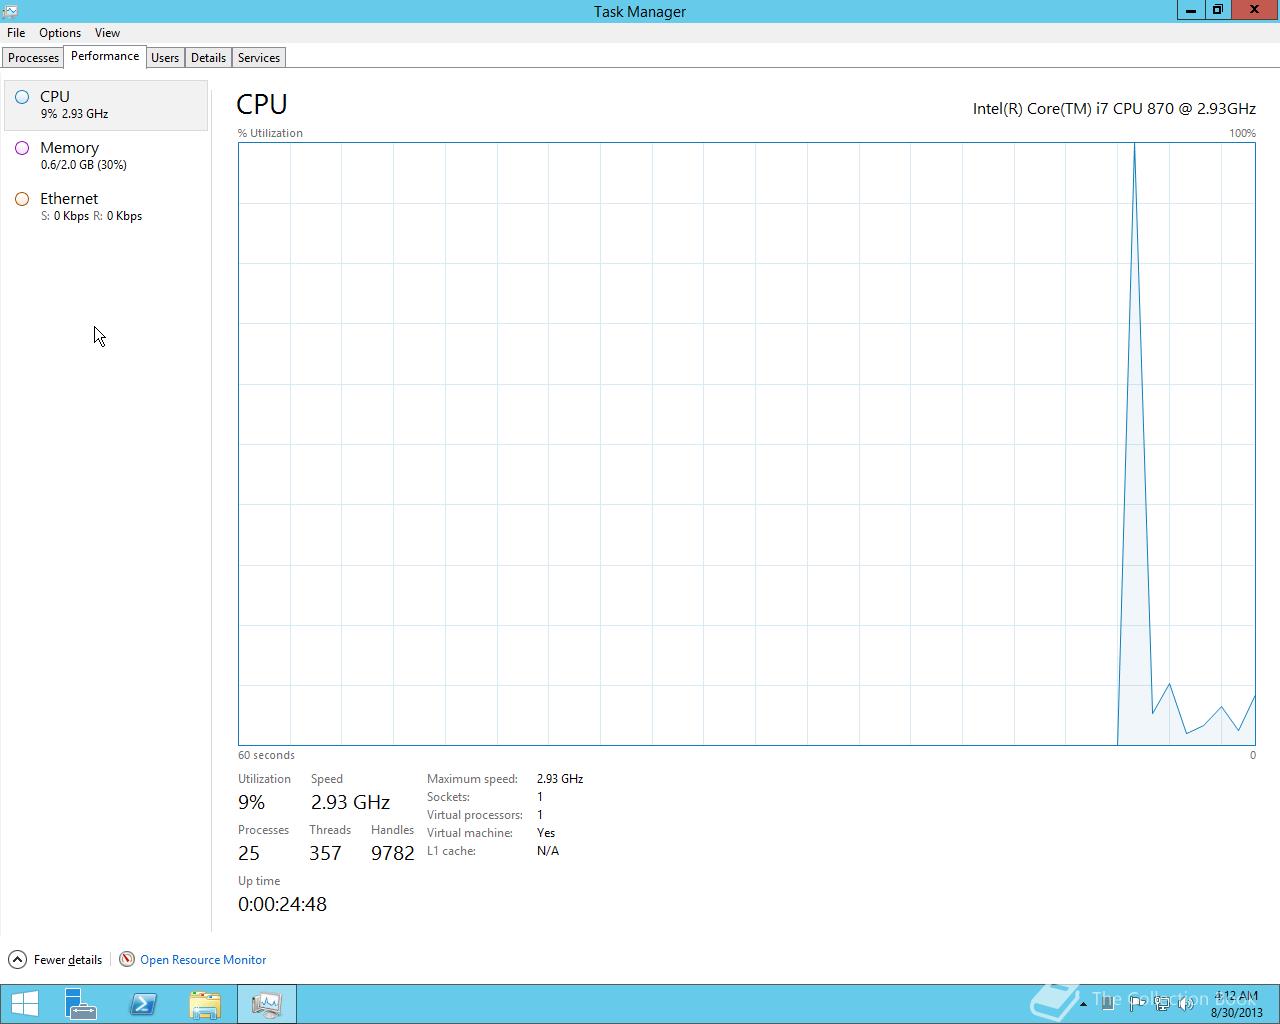
Task: Open File Explorer from taskbar
Action: (205, 1004)
